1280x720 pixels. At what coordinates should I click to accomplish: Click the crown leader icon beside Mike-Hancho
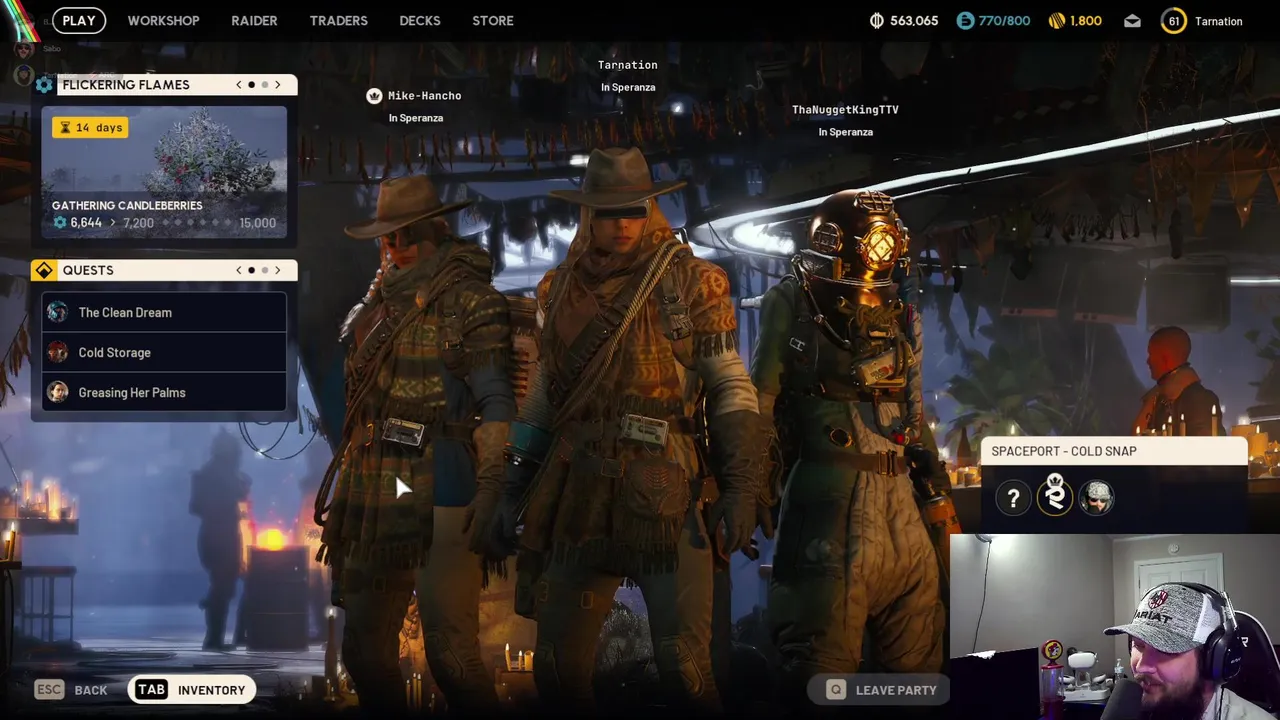coord(374,96)
